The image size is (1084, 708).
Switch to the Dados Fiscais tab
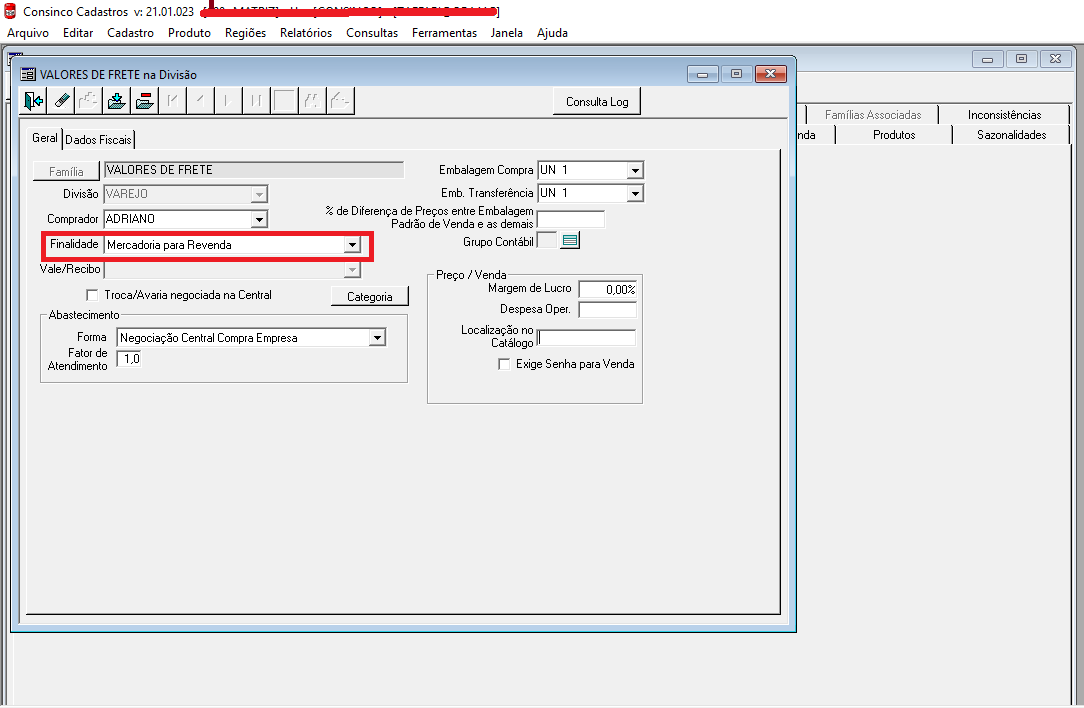(98, 140)
